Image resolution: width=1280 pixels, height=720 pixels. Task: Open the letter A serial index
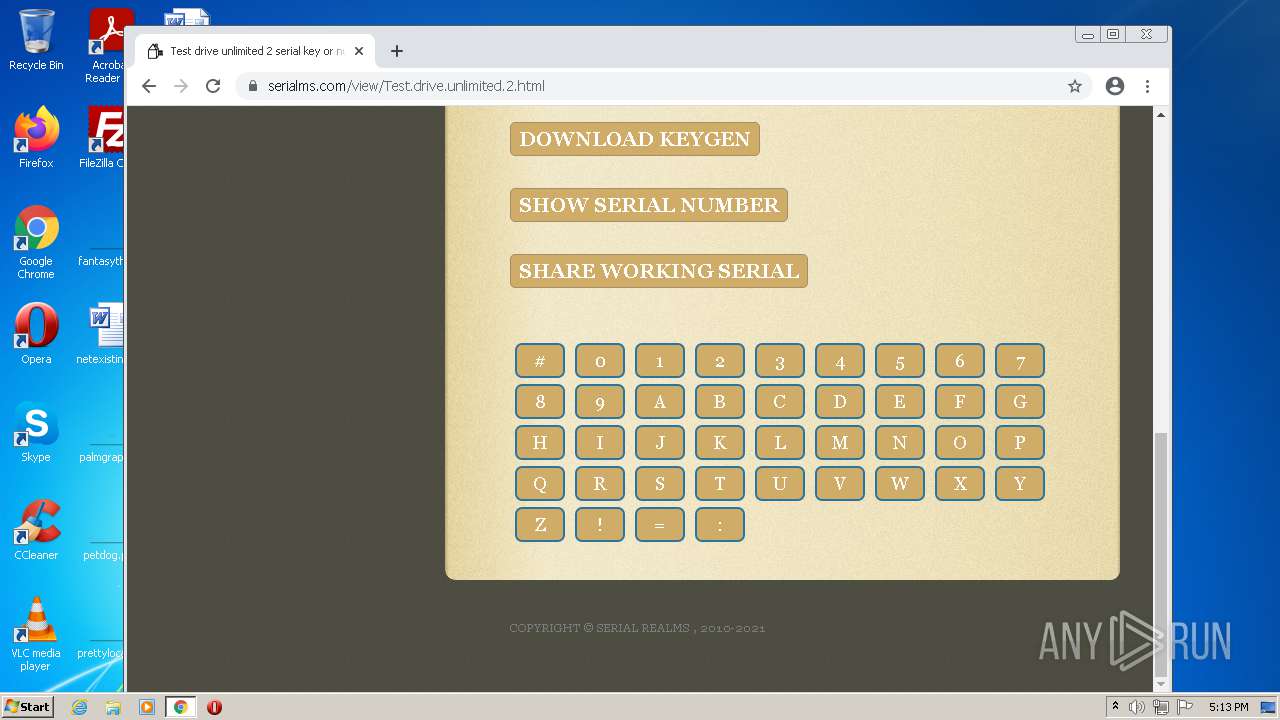point(660,402)
